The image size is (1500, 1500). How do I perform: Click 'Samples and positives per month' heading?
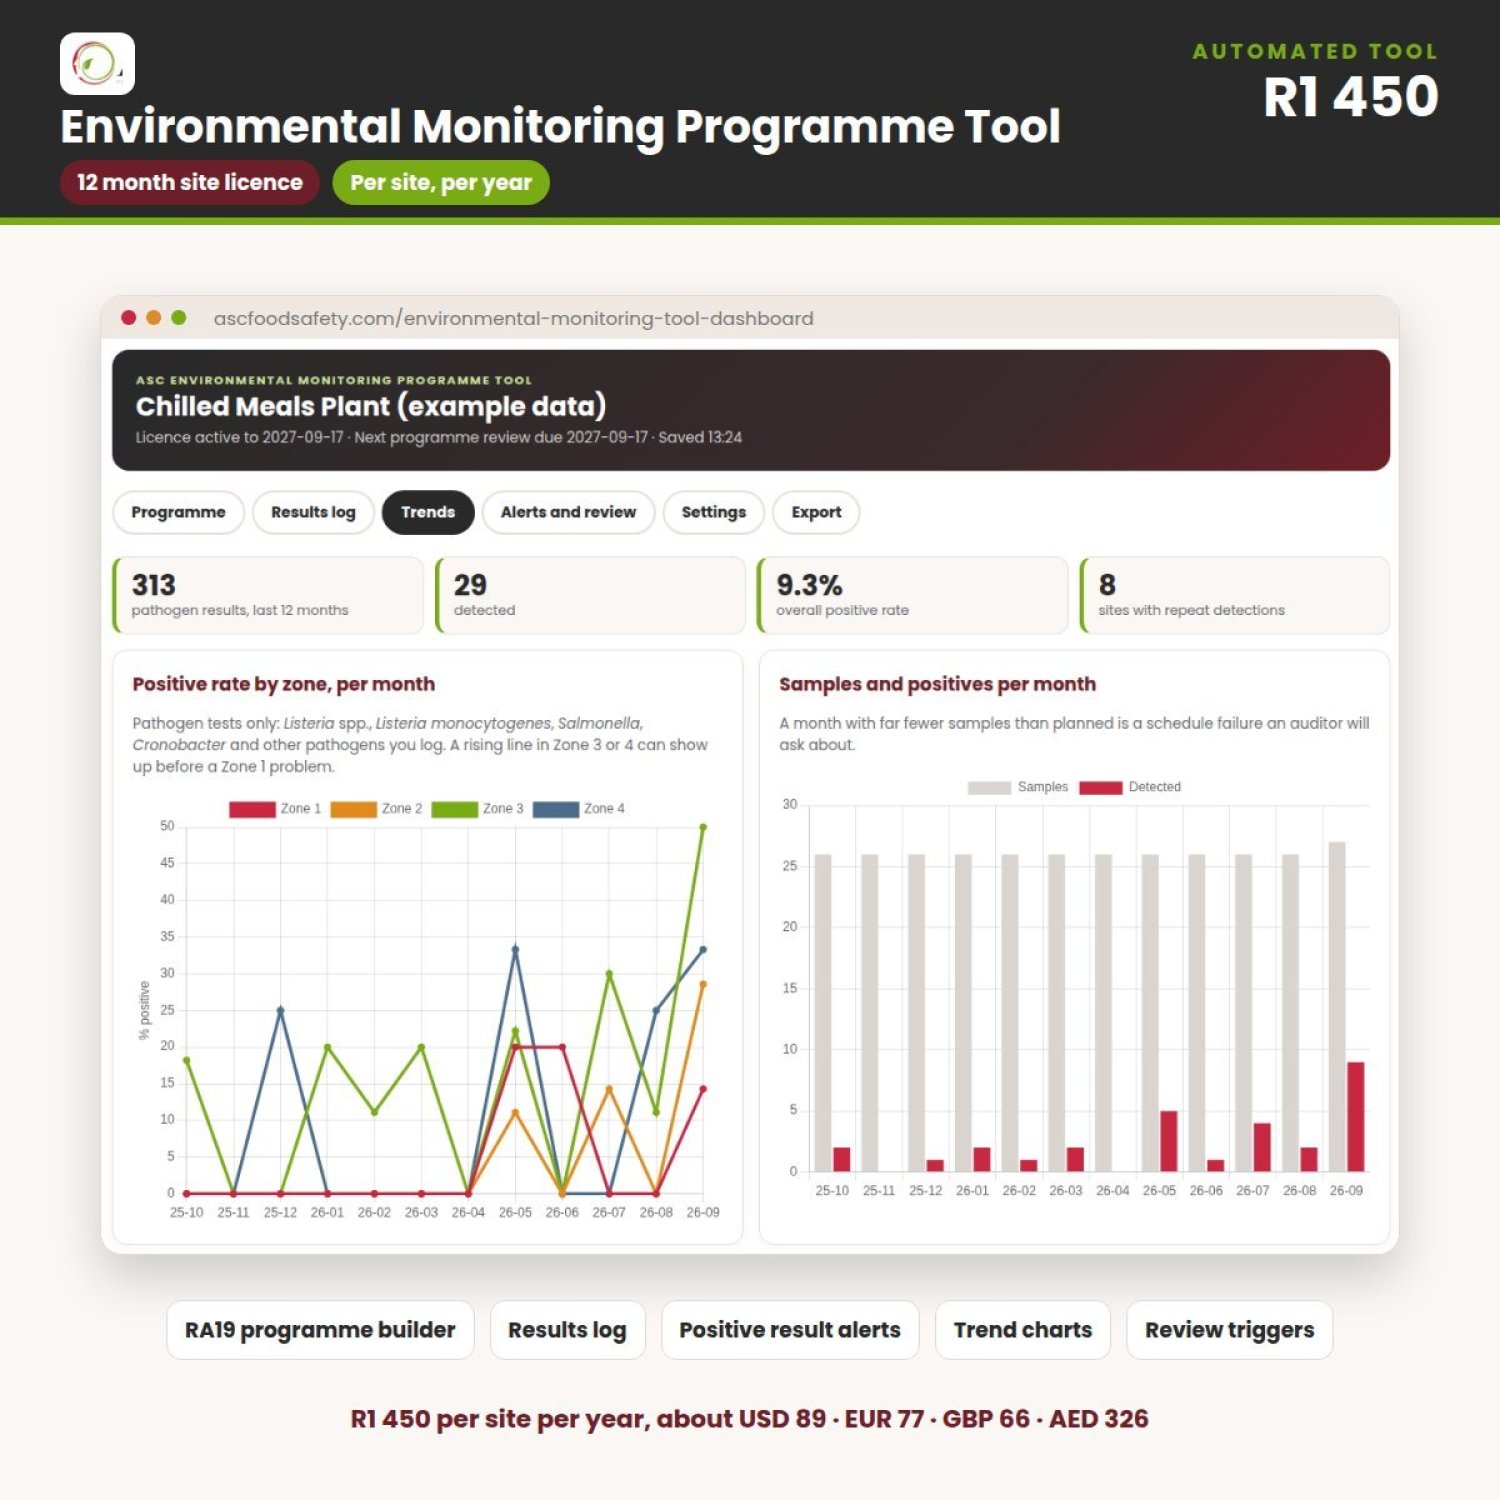pyautogui.click(x=937, y=684)
